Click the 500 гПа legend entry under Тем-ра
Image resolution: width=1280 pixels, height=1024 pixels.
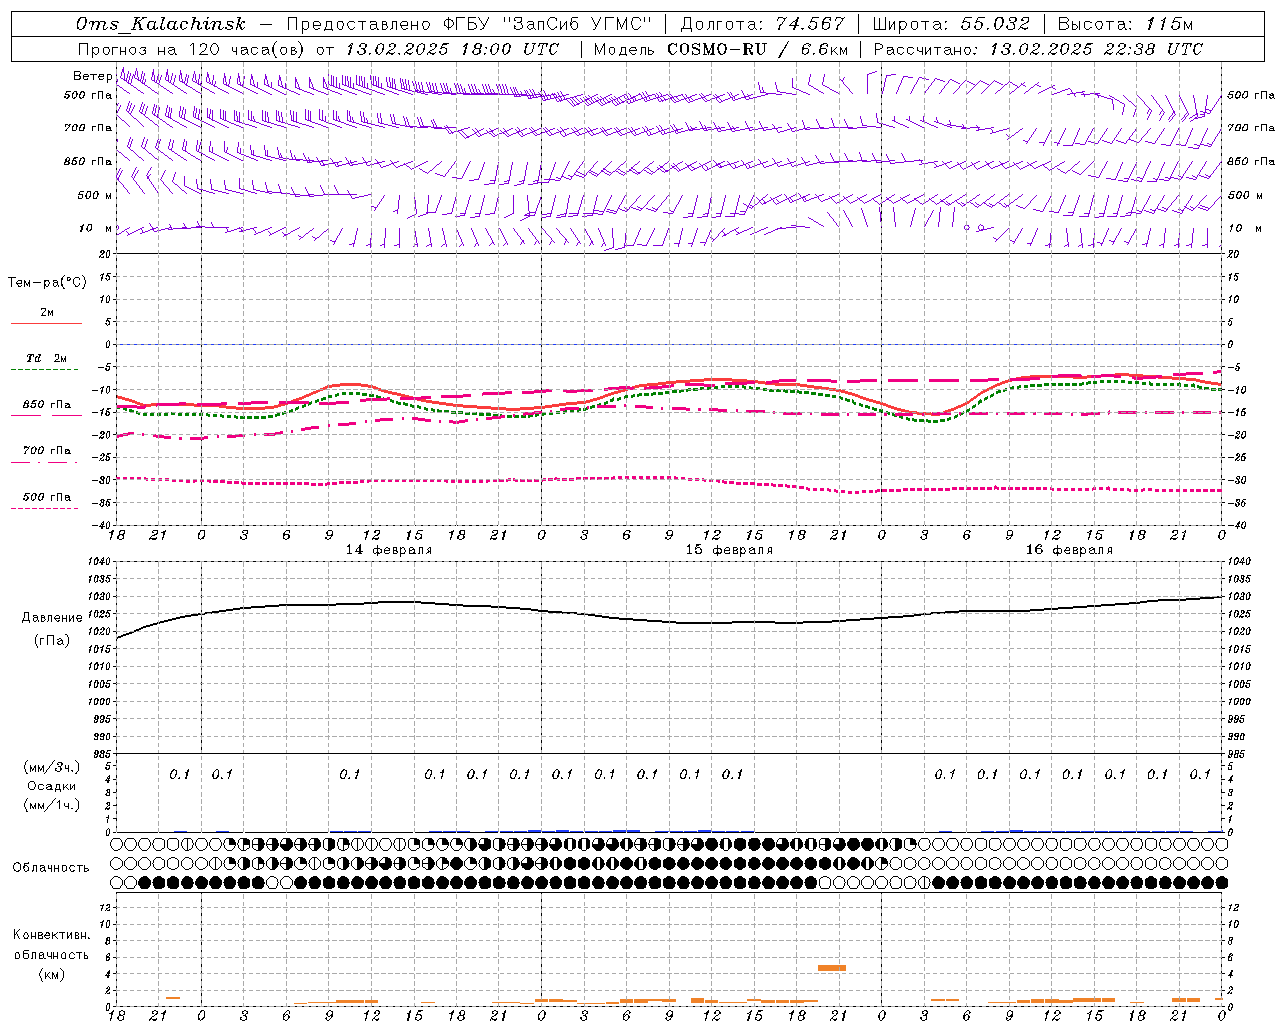pos(47,497)
